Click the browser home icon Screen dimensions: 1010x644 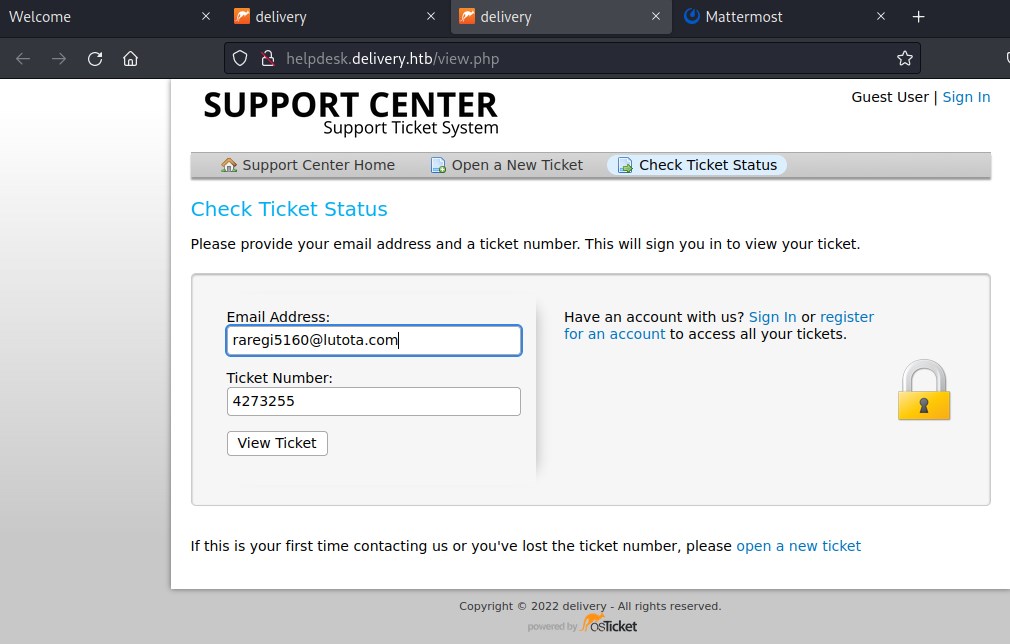click(130, 59)
